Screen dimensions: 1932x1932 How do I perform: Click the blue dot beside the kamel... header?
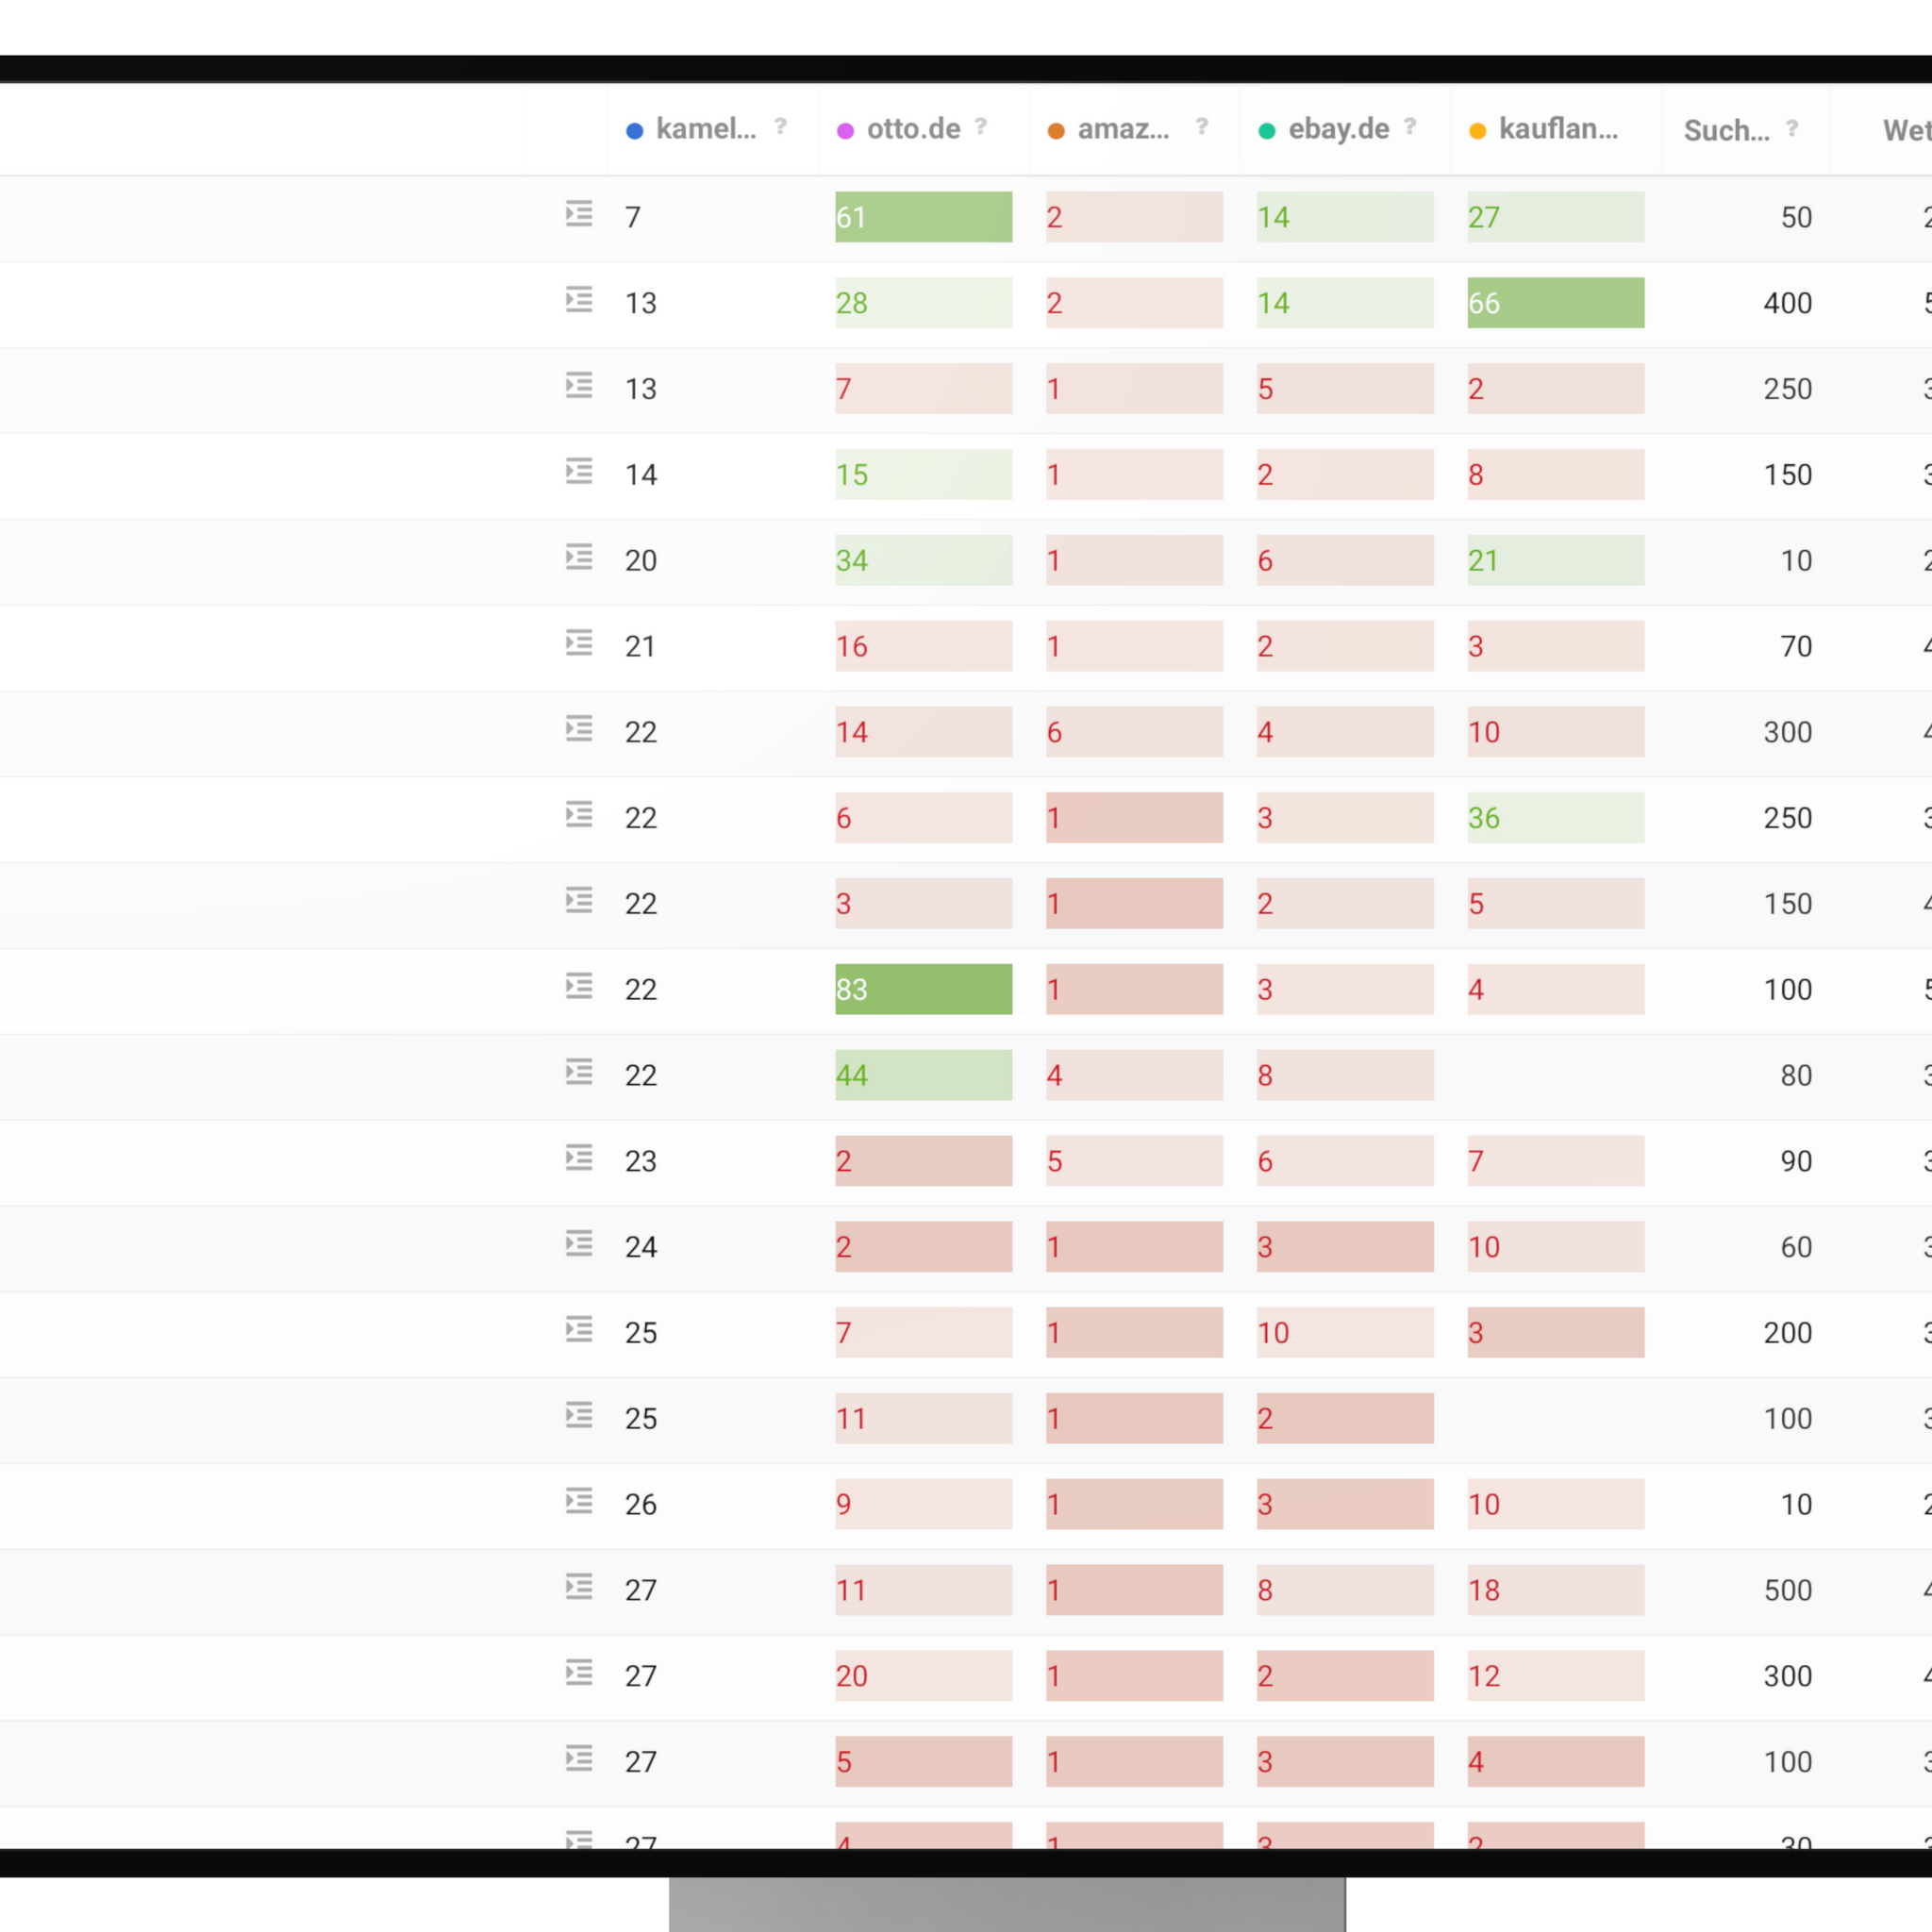coord(634,131)
